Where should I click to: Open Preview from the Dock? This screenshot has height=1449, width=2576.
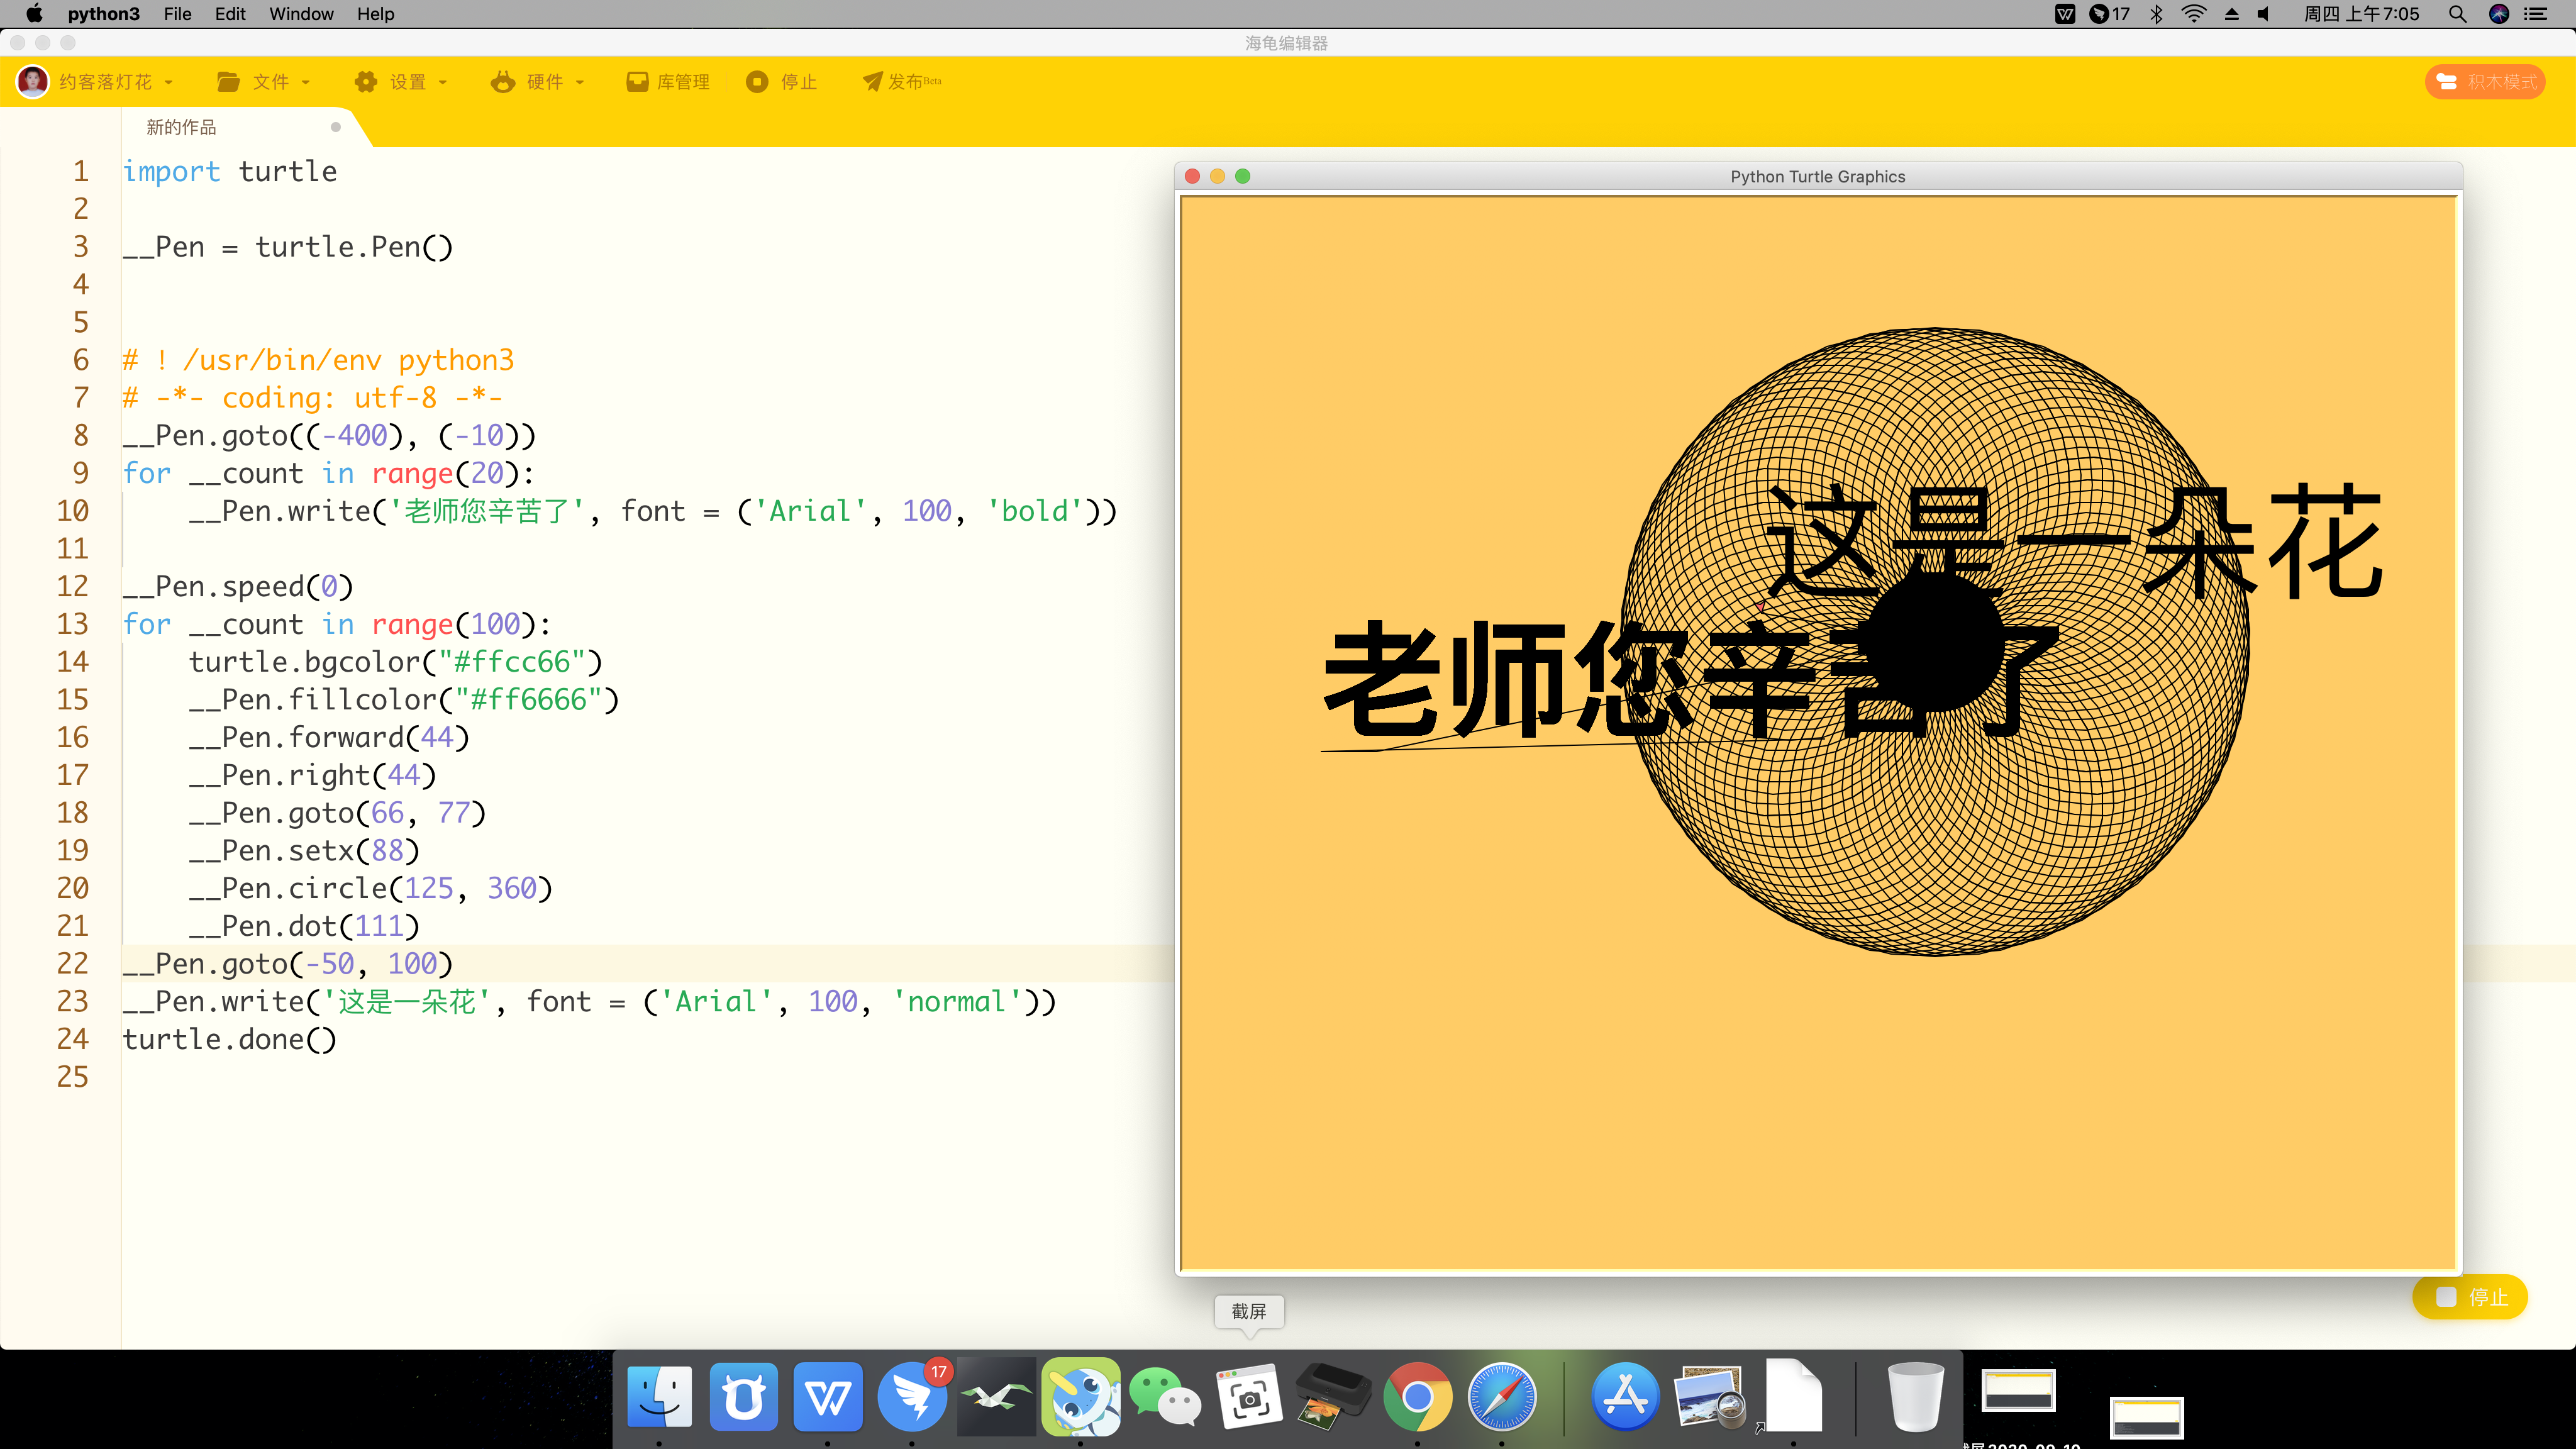(x=1710, y=1396)
